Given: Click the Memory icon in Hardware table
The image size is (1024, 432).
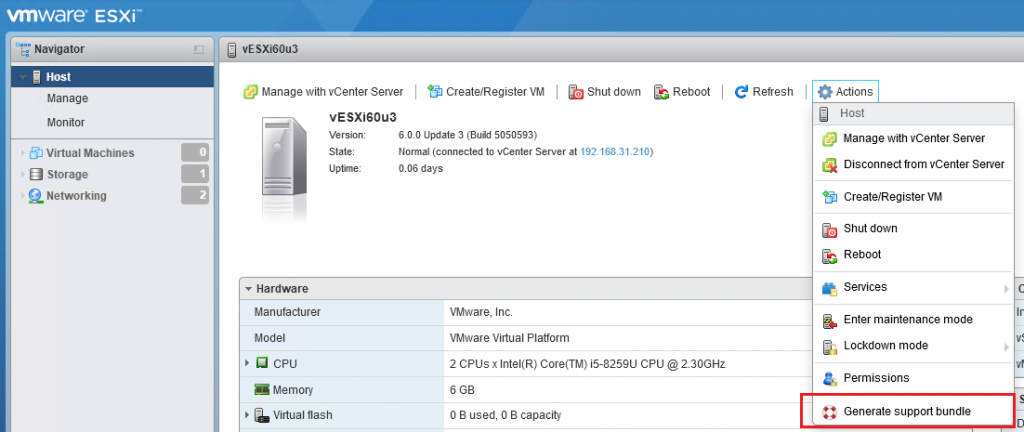Looking at the screenshot, I should click(x=263, y=390).
